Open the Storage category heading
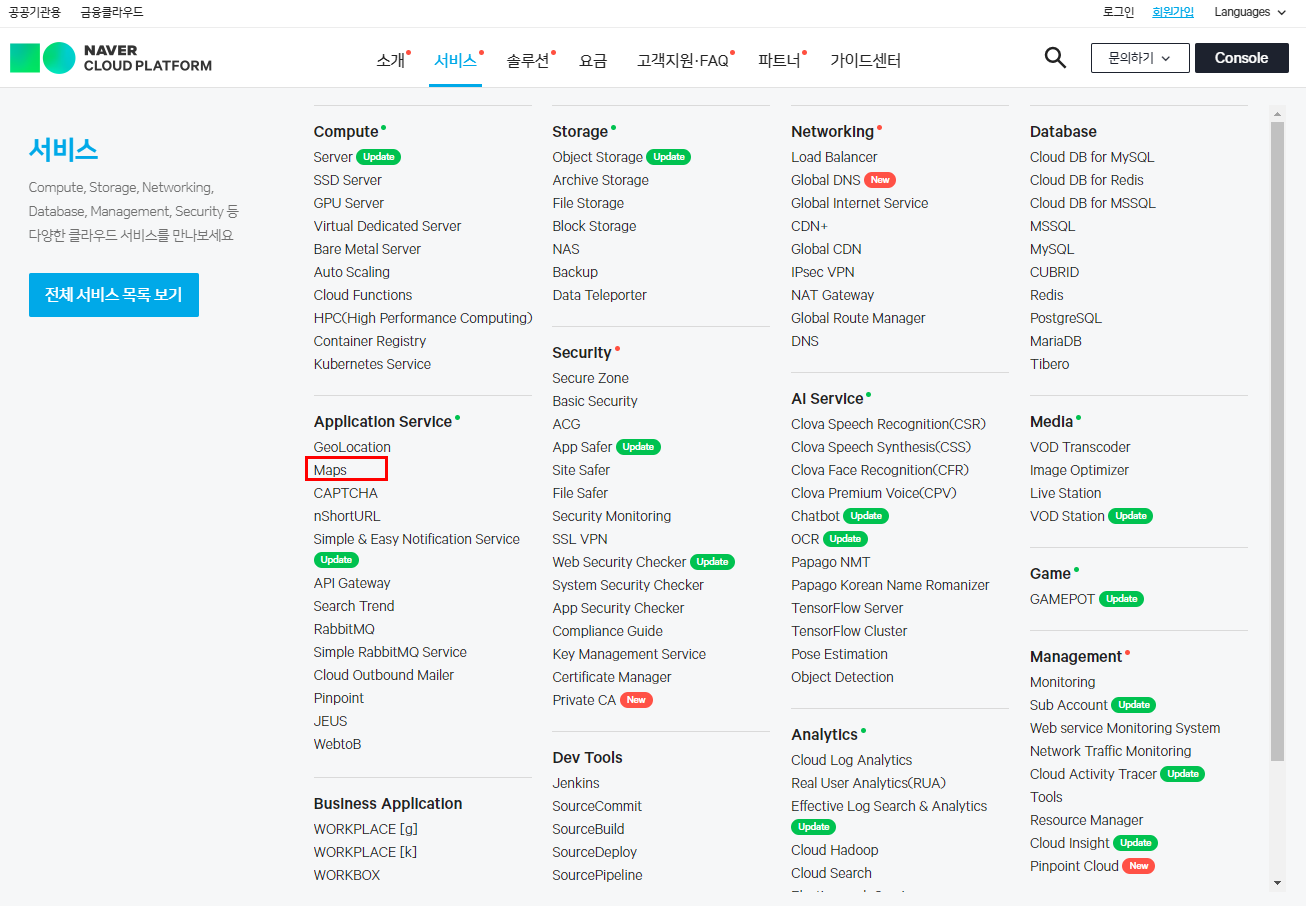 tap(580, 132)
